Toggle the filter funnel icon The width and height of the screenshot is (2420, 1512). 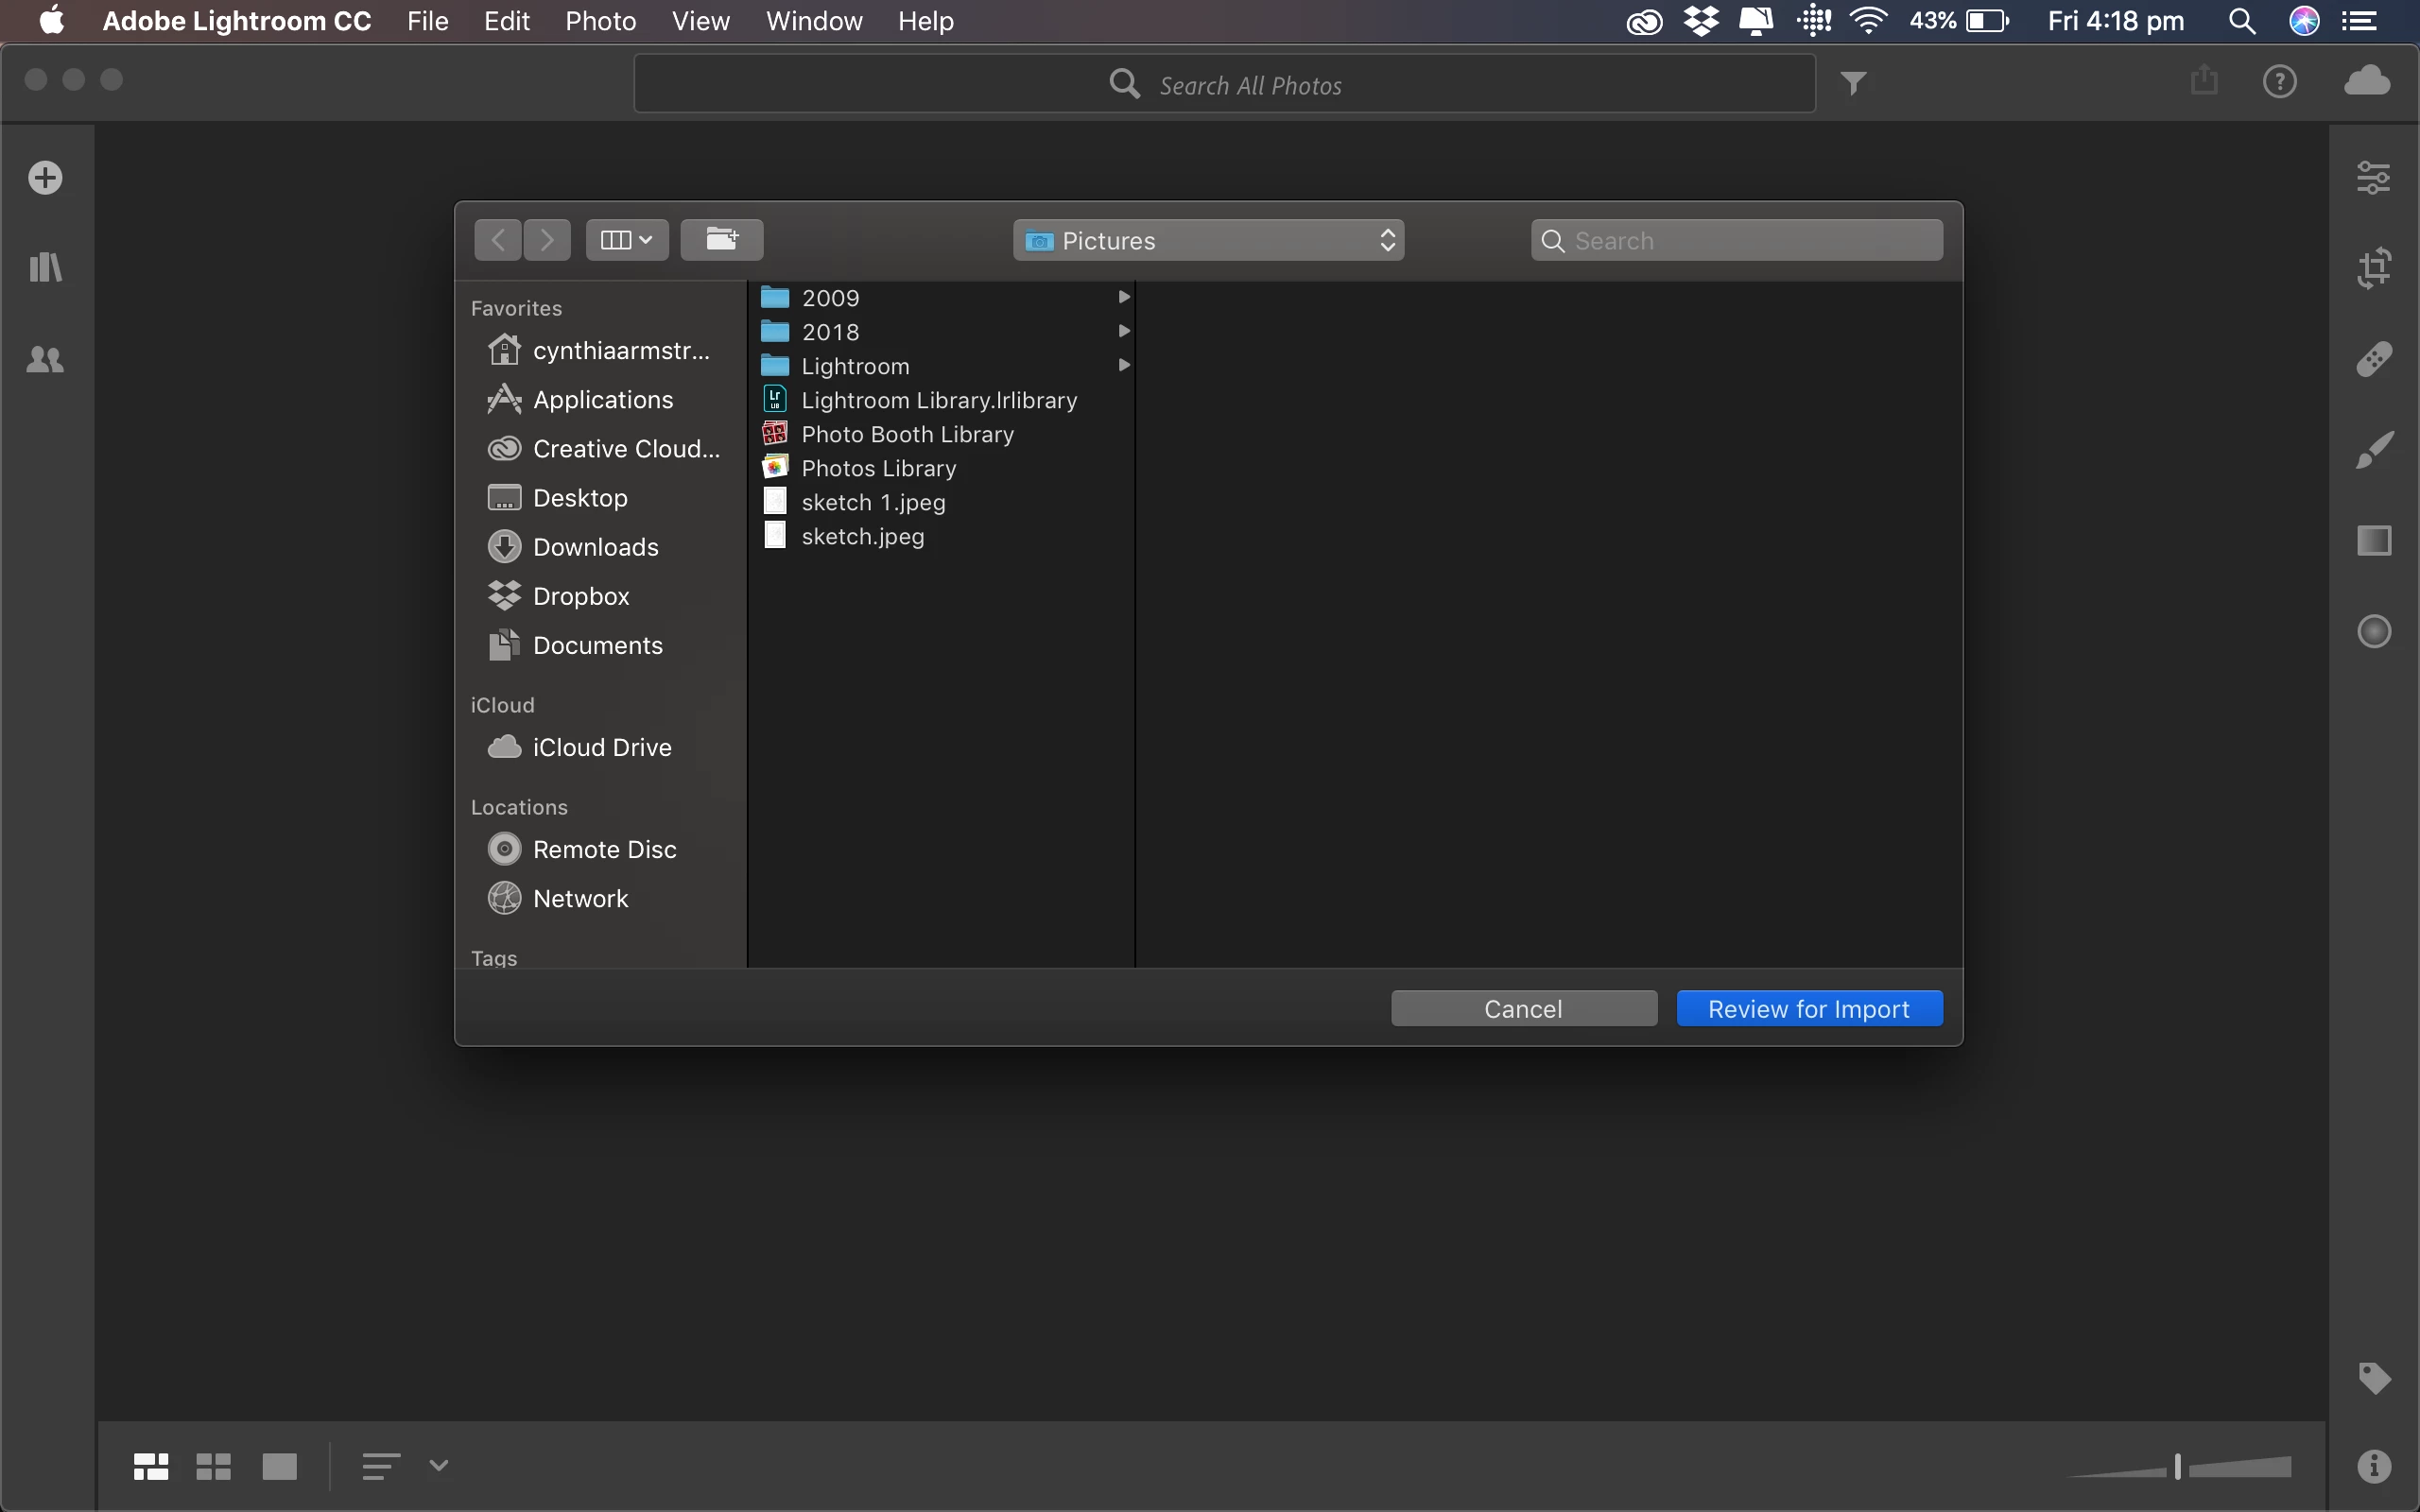click(x=1853, y=83)
